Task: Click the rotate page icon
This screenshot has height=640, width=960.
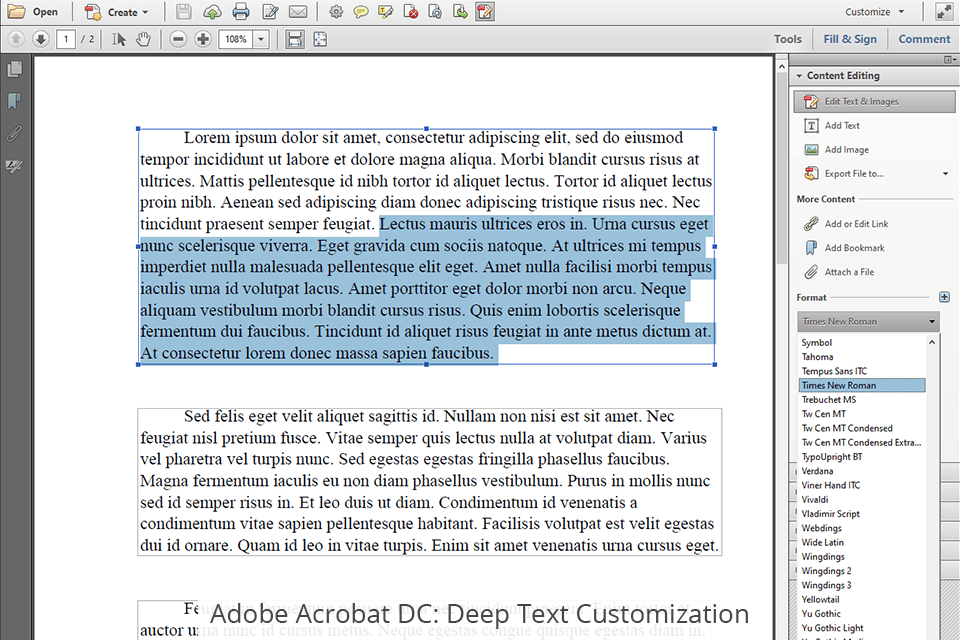Action: click(435, 12)
